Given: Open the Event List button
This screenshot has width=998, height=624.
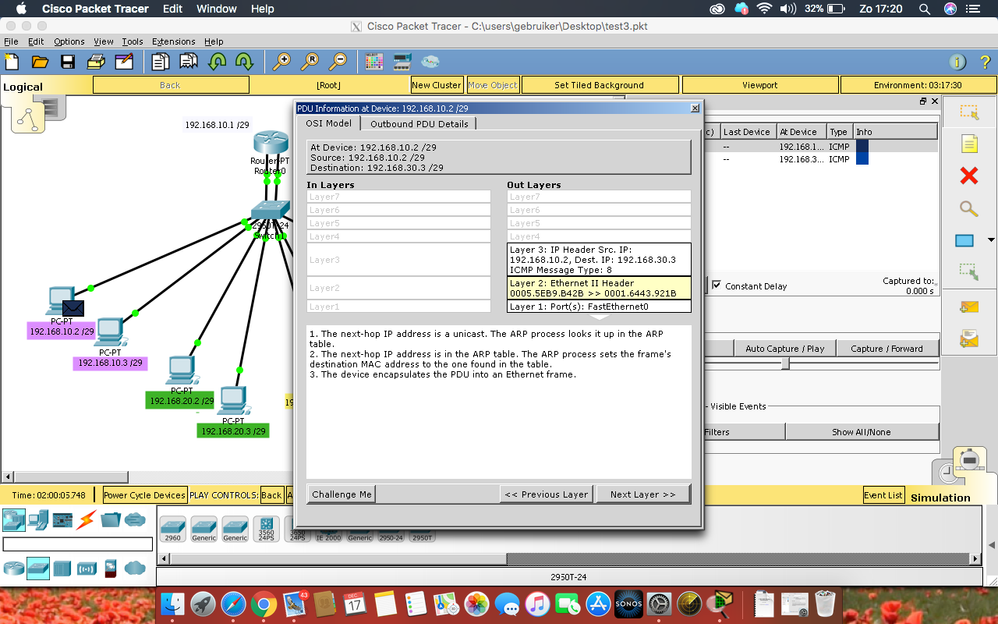Looking at the screenshot, I should (883, 495).
